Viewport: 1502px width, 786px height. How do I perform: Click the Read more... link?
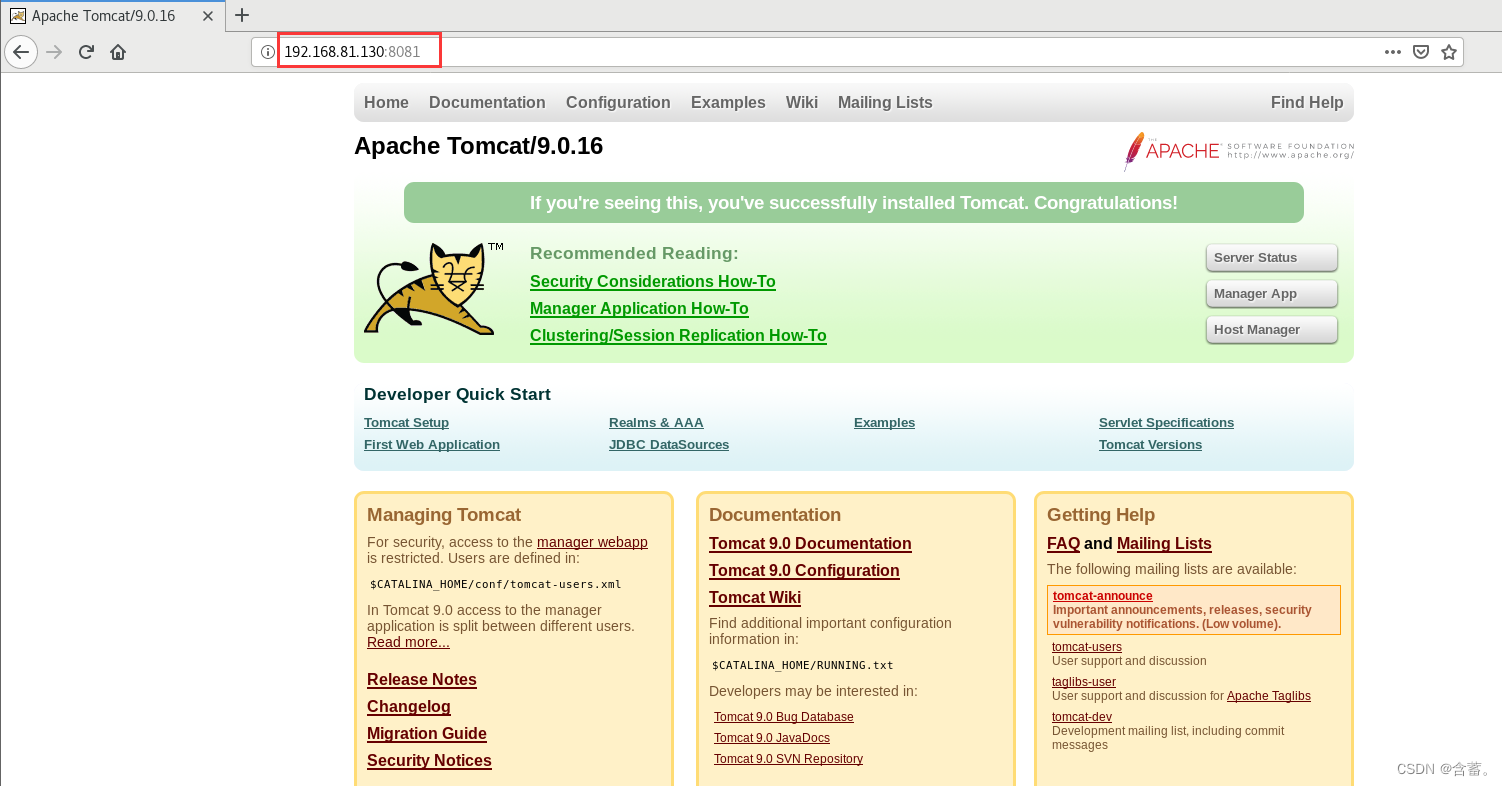point(408,642)
